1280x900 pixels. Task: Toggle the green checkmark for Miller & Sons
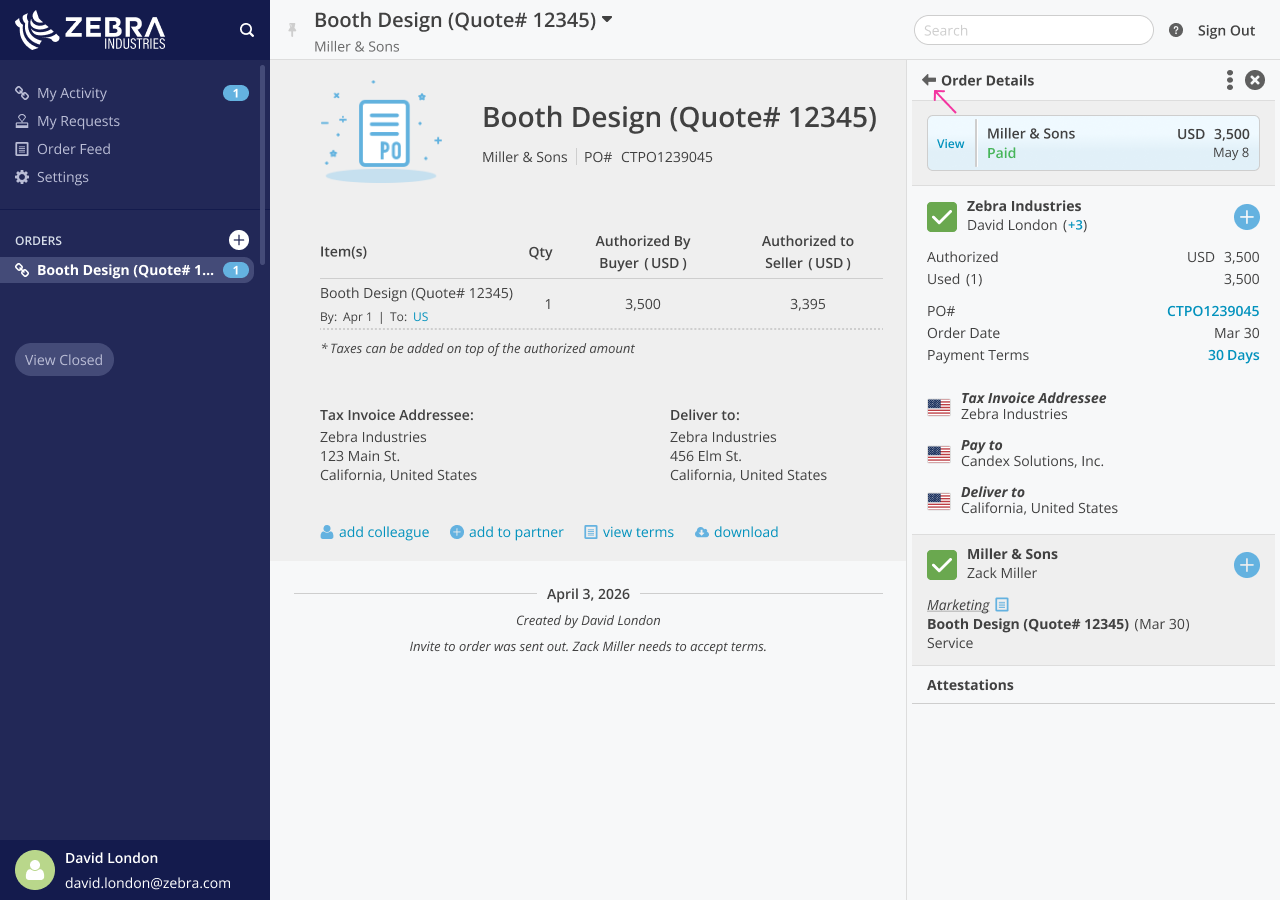click(x=942, y=565)
